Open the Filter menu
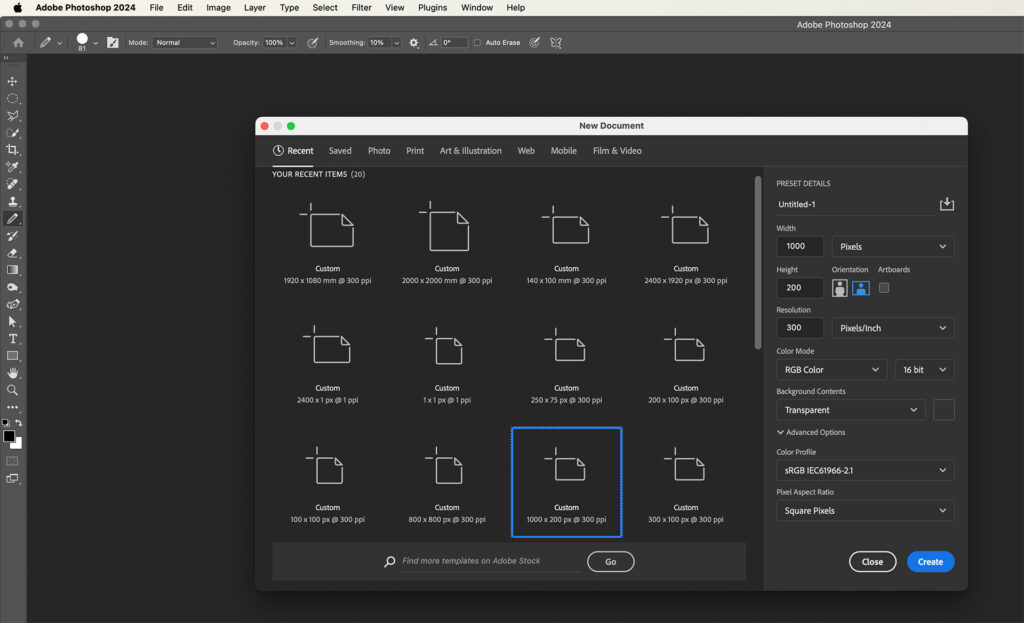The width and height of the screenshot is (1024, 623). pos(361,7)
